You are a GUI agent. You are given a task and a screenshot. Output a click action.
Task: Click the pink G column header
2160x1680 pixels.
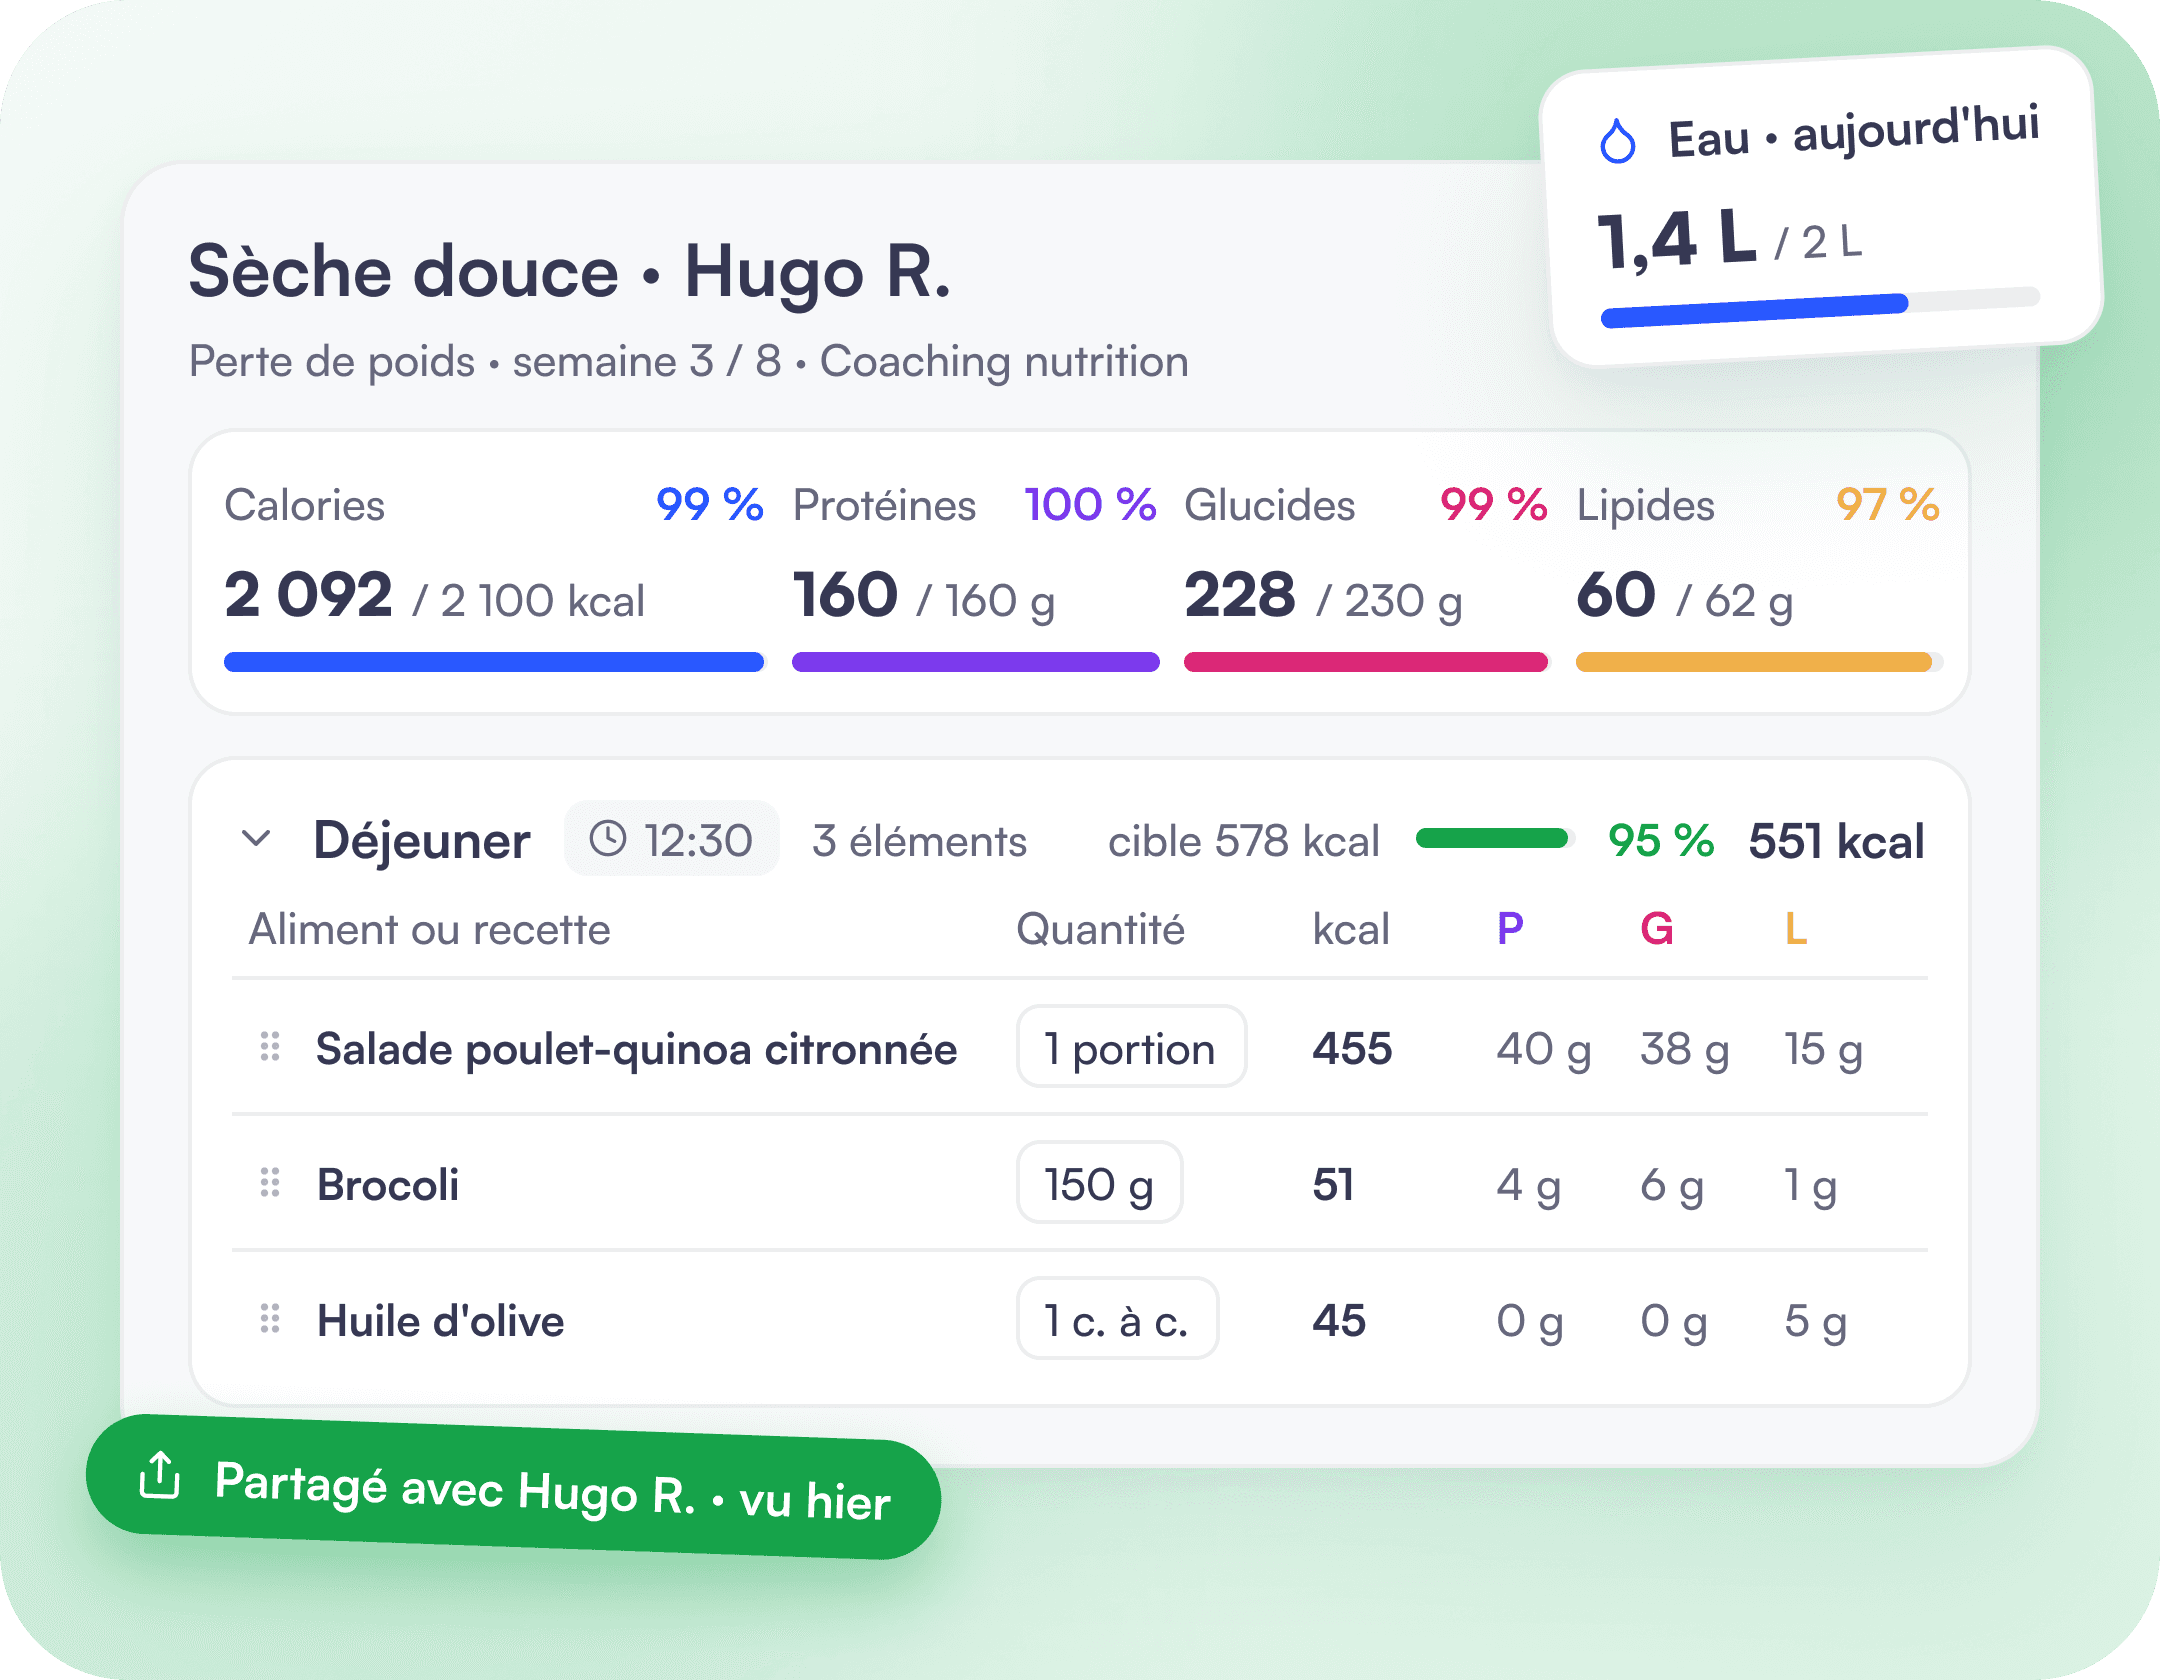coord(1657,929)
